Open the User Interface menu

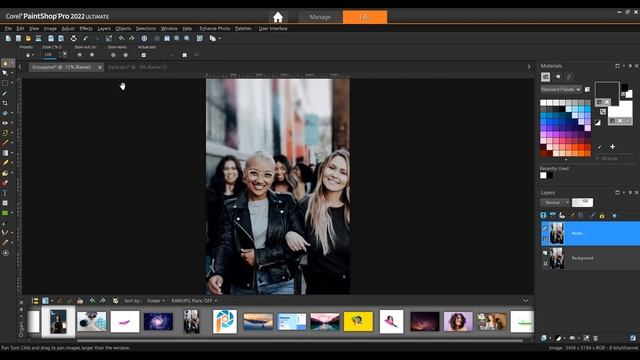(x=273, y=29)
